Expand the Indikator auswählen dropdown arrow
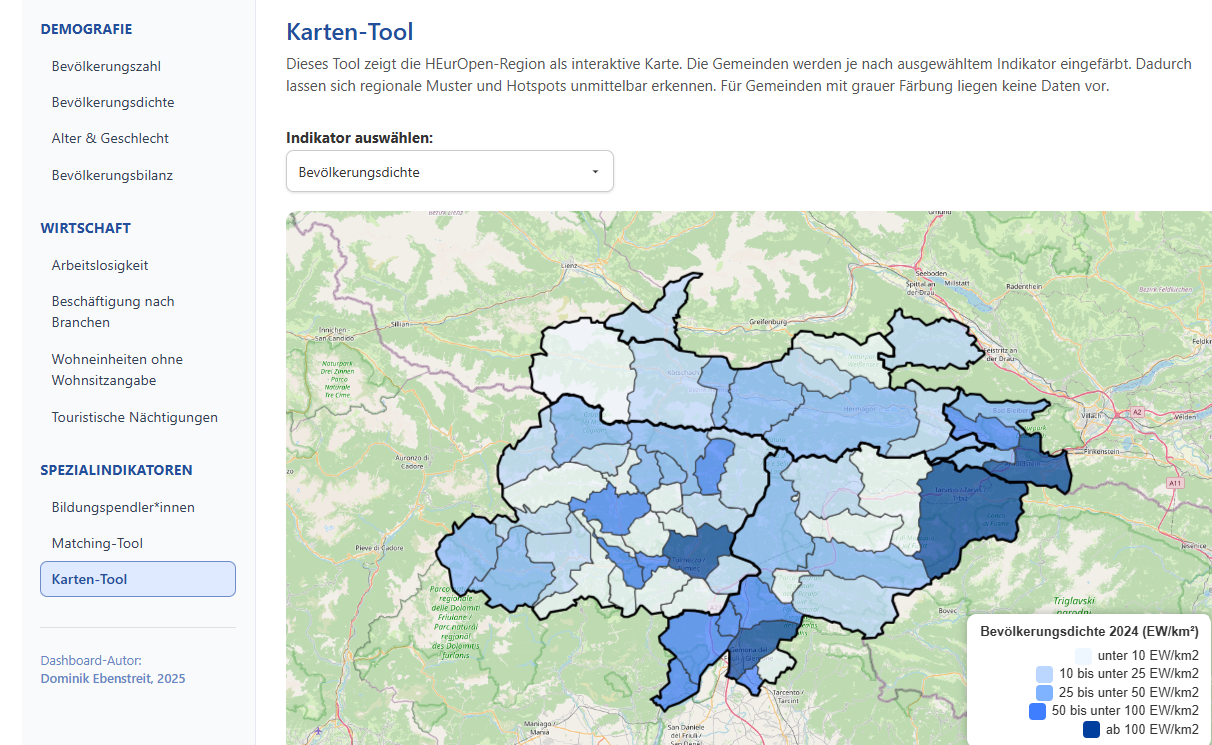This screenshot has height=745, width=1212. (595, 172)
